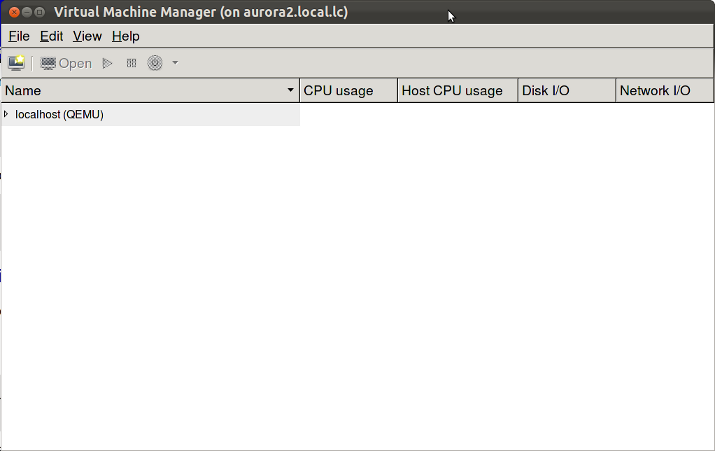Create a new virtual machine

[16, 63]
